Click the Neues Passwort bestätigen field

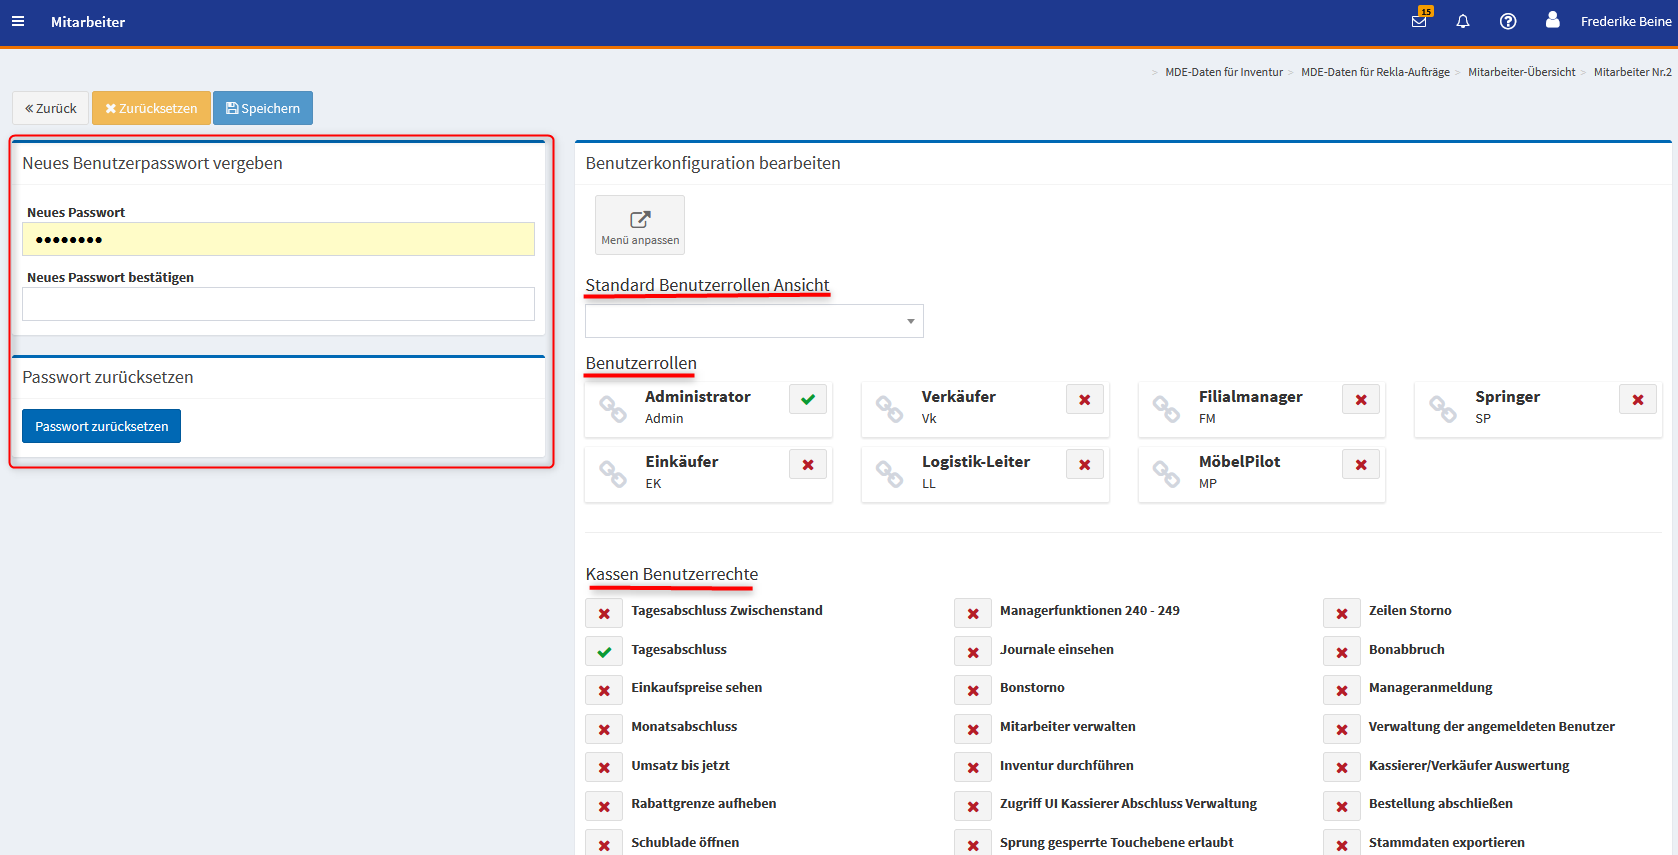(278, 304)
